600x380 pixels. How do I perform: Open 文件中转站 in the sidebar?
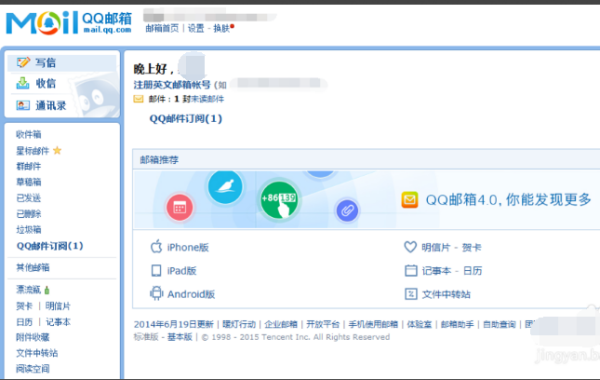(37, 353)
